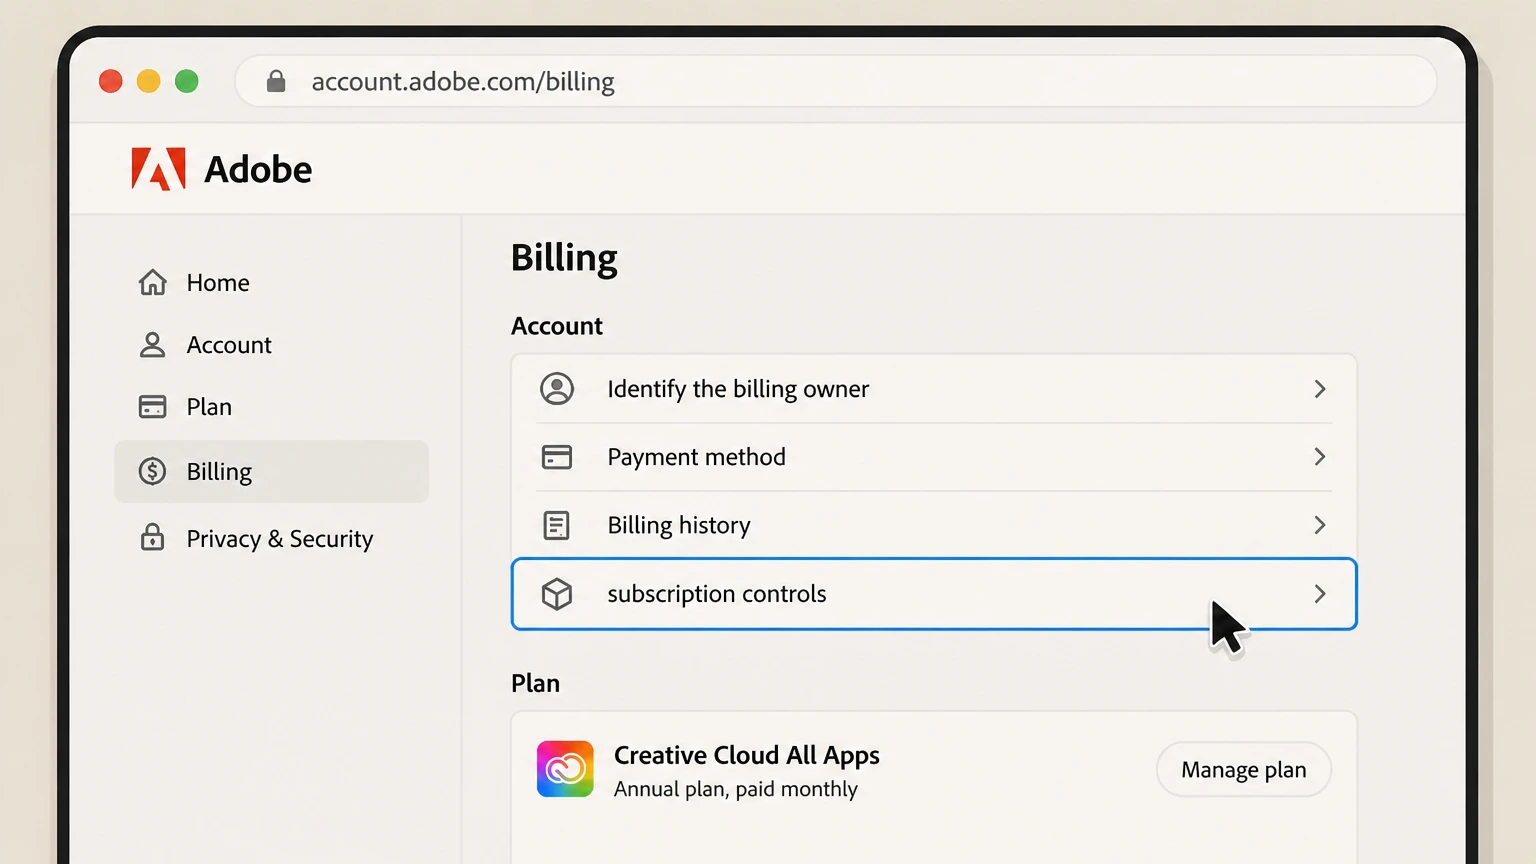Click the Home house icon in the sidebar
Viewport: 1536px width, 864px height.
(x=152, y=283)
